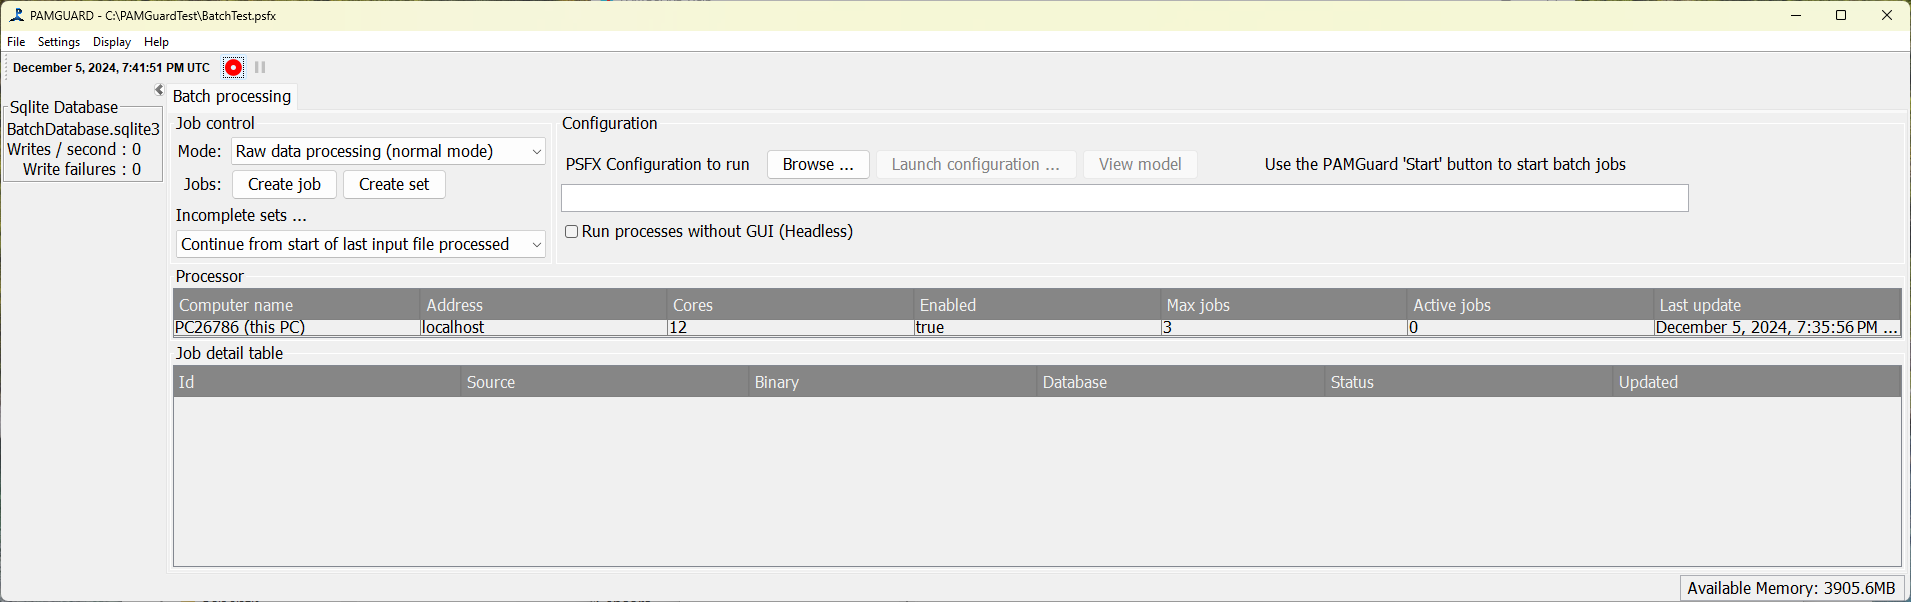
Task: Click the Active jobs value 0 cell
Action: [1531, 327]
